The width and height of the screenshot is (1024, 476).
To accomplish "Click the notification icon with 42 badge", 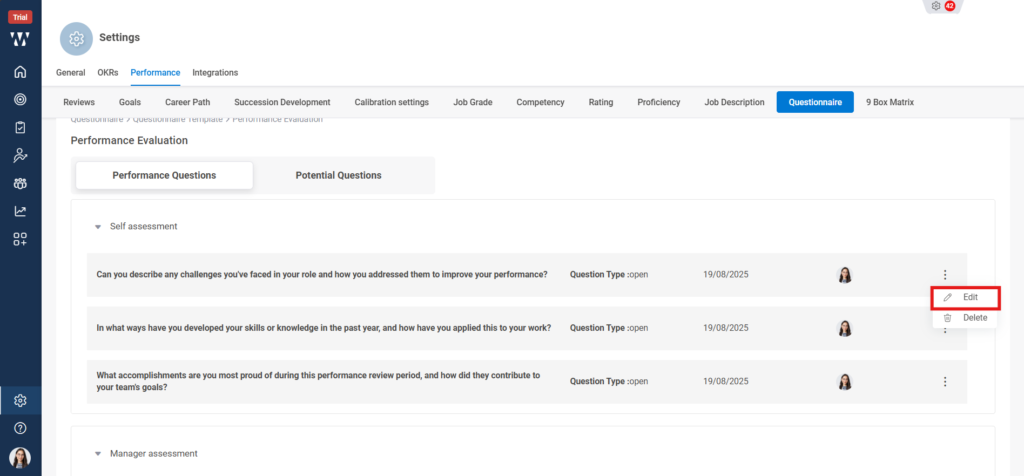I will click(942, 6).
